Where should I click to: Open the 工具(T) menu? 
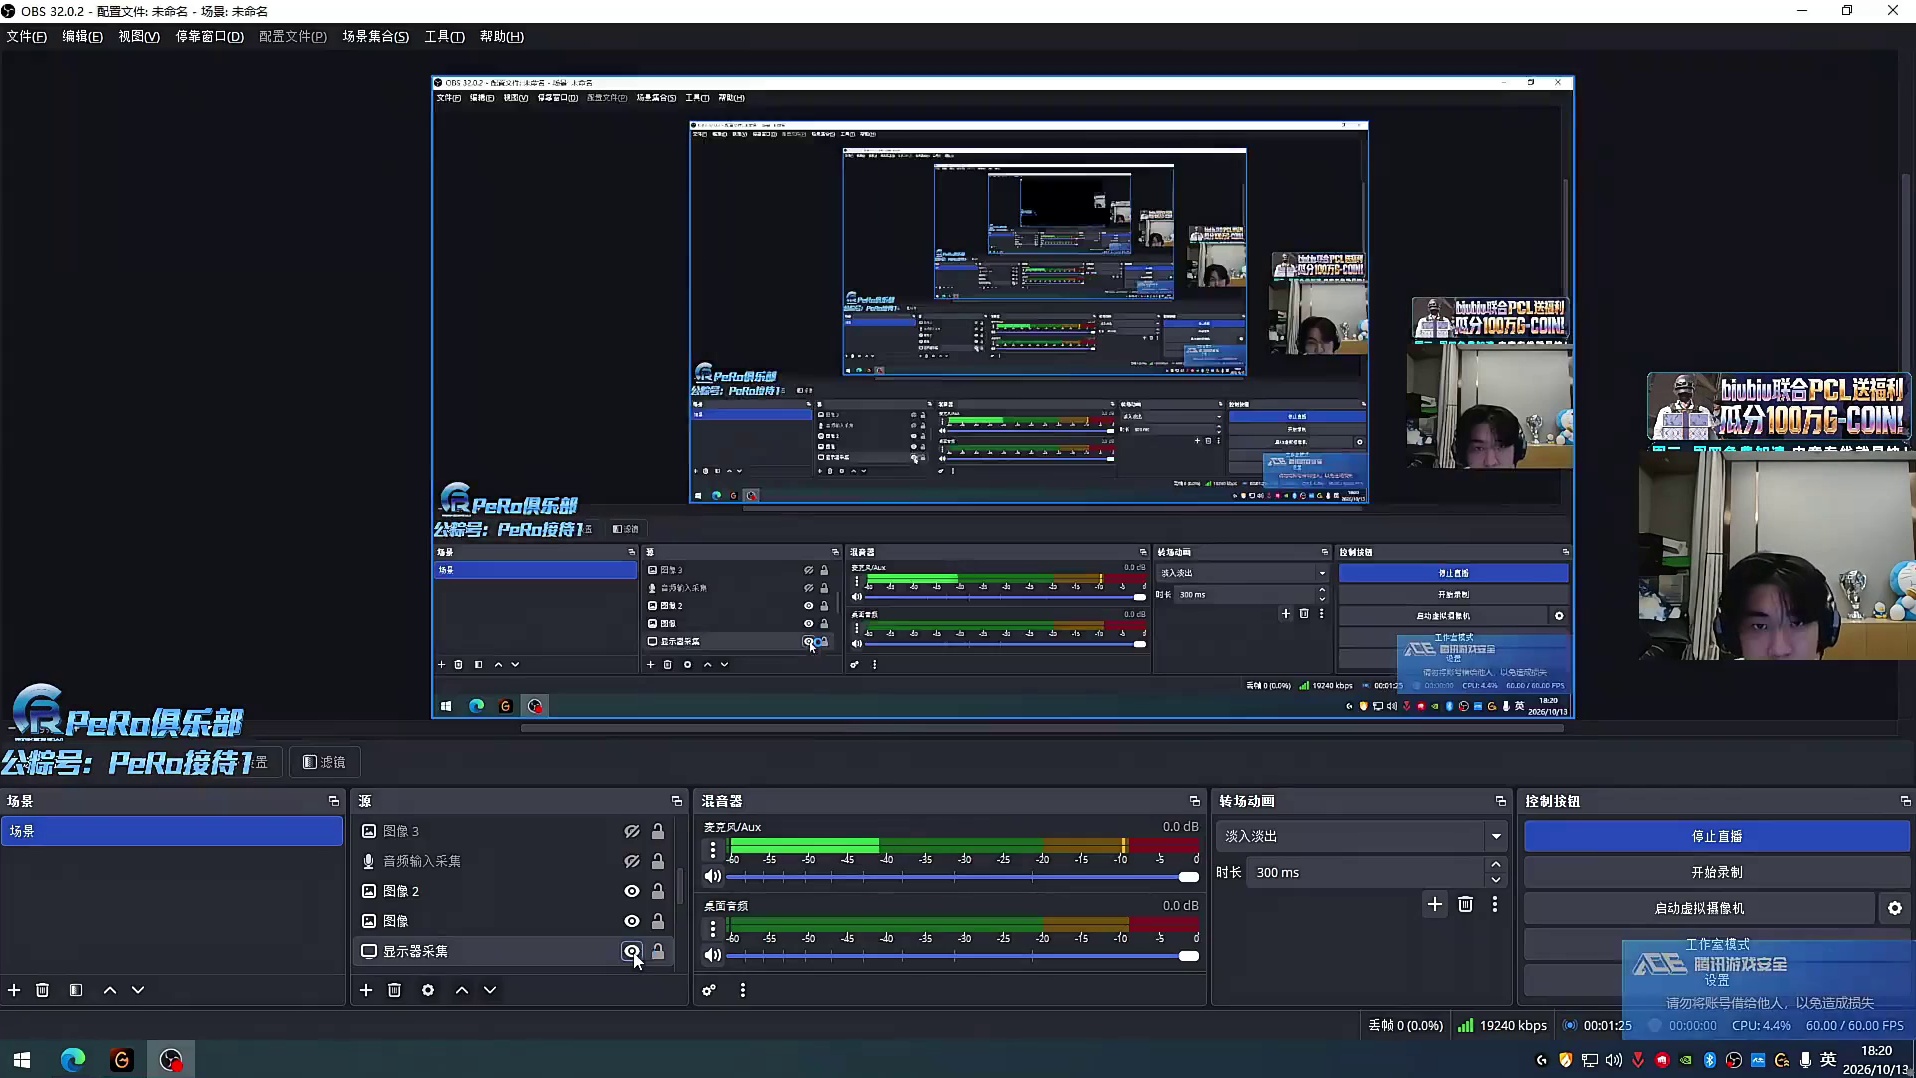pyautogui.click(x=445, y=37)
